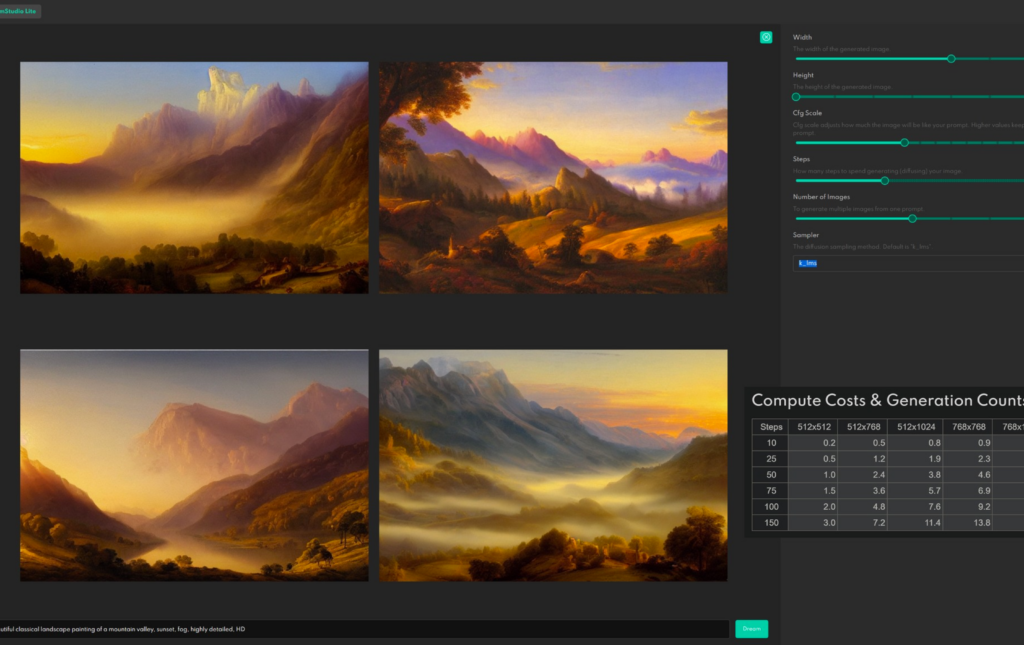This screenshot has height=645, width=1024.
Task: Click the 768x768 column header in costs table
Action: point(967,427)
